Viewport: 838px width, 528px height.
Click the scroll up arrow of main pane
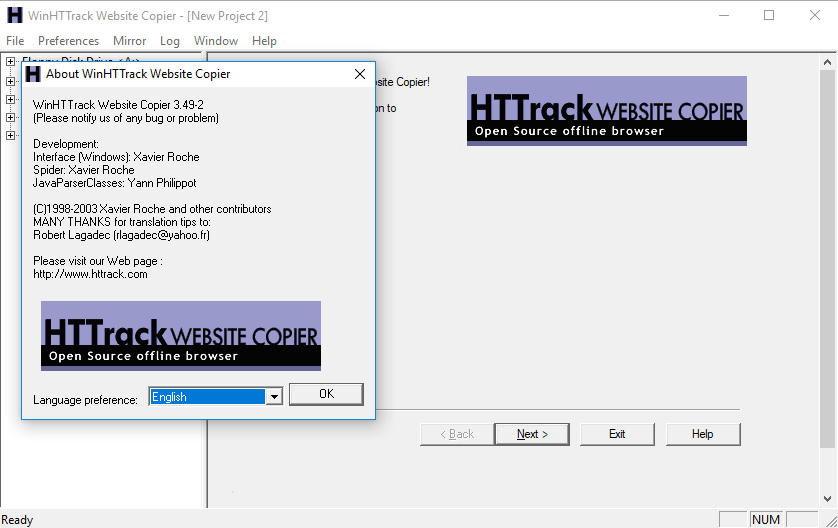click(827, 63)
